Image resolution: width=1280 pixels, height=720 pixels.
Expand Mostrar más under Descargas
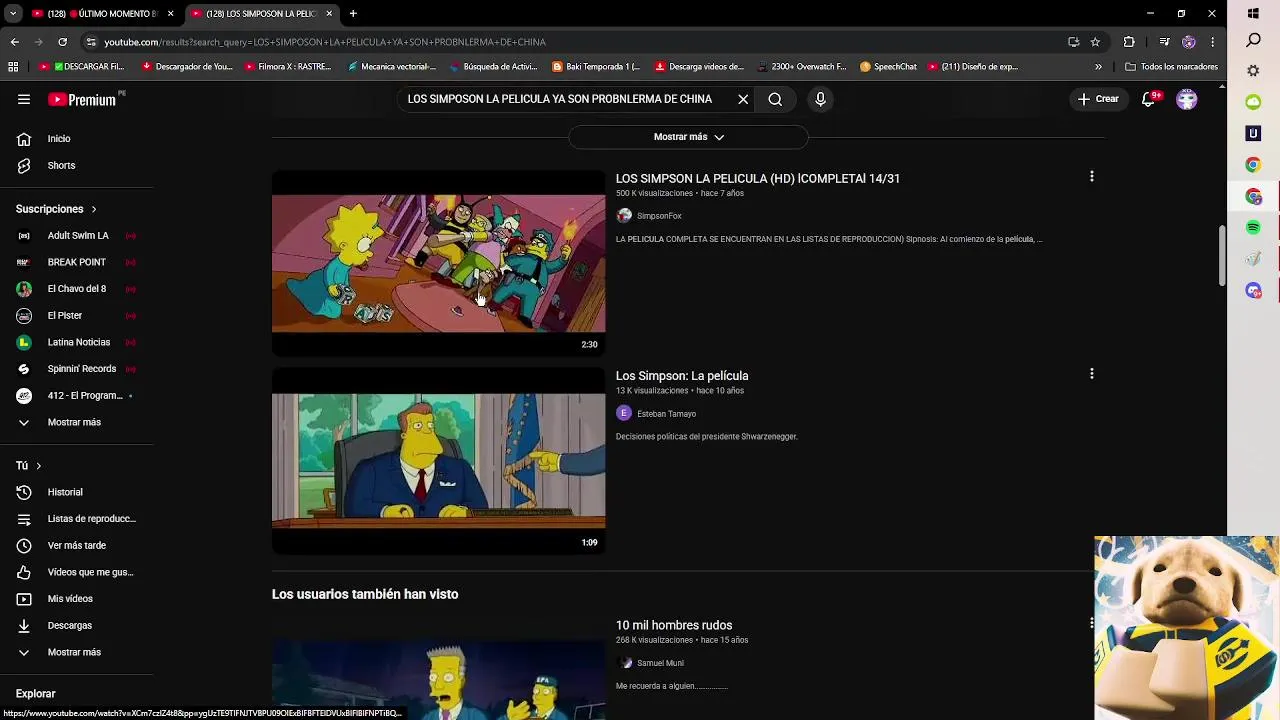point(76,652)
